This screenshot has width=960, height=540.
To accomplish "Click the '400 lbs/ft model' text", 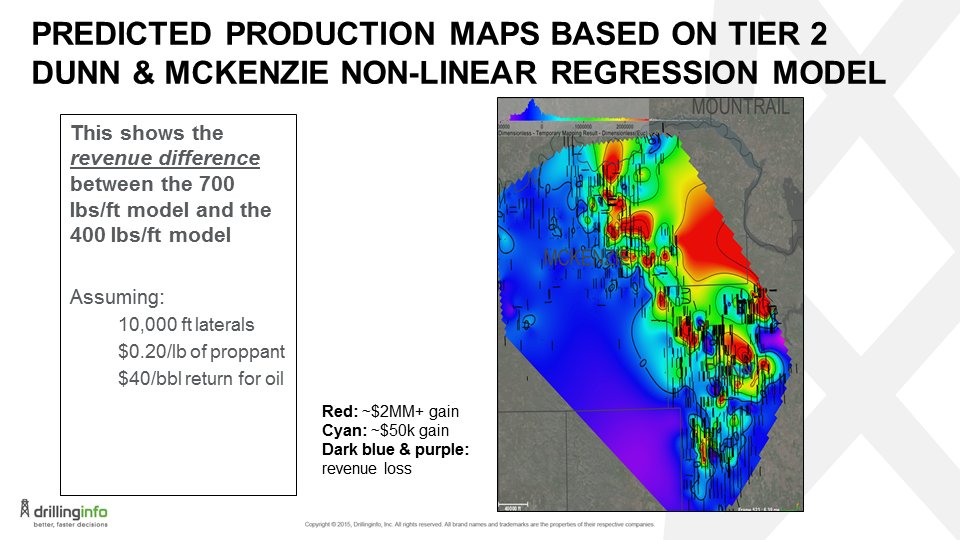I will pyautogui.click(x=151, y=235).
